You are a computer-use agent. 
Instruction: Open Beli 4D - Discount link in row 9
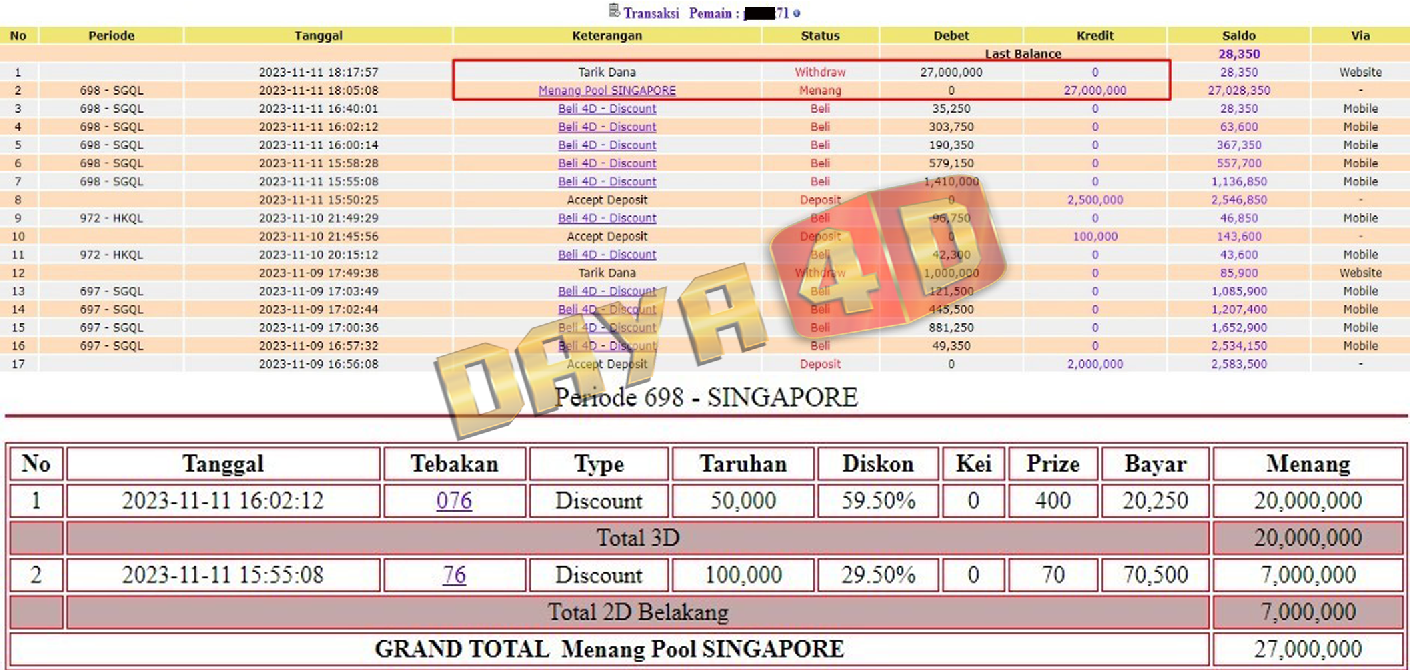point(607,218)
